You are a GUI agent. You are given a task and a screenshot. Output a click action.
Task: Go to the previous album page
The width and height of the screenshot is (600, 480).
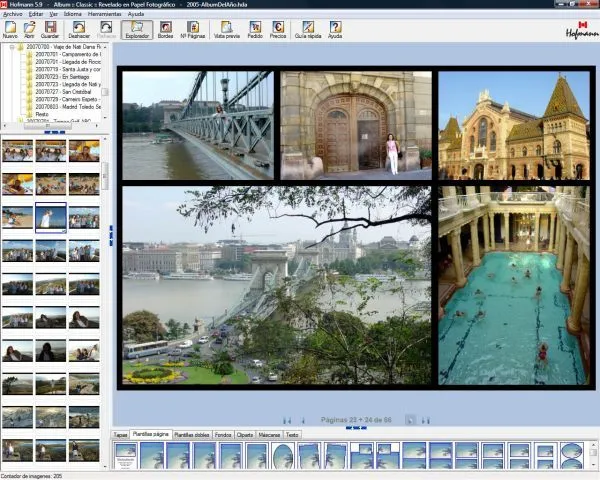click(303, 421)
